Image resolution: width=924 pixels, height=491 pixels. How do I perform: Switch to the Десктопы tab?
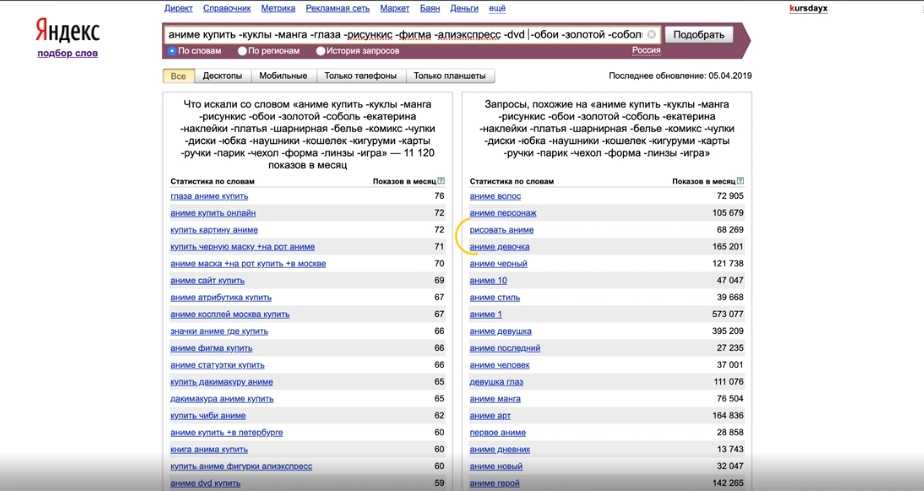pyautogui.click(x=221, y=76)
